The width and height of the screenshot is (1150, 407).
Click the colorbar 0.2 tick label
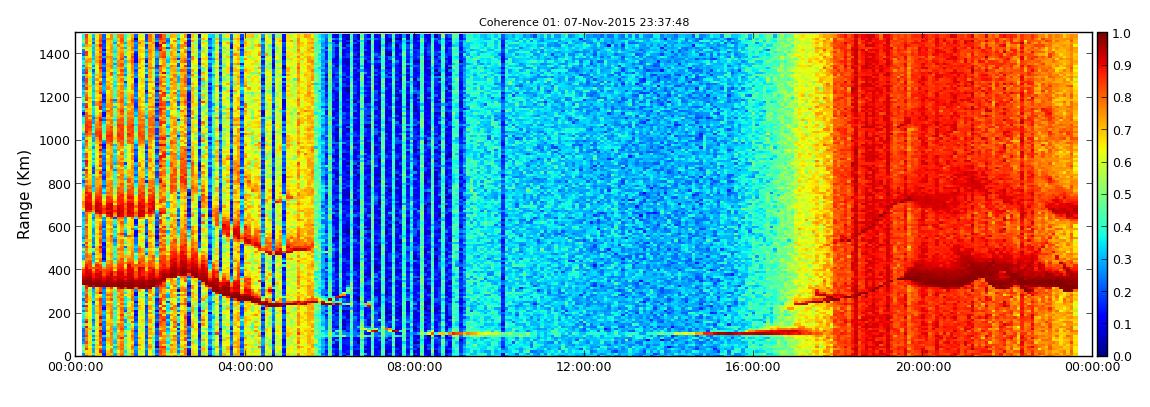pos(1121,292)
